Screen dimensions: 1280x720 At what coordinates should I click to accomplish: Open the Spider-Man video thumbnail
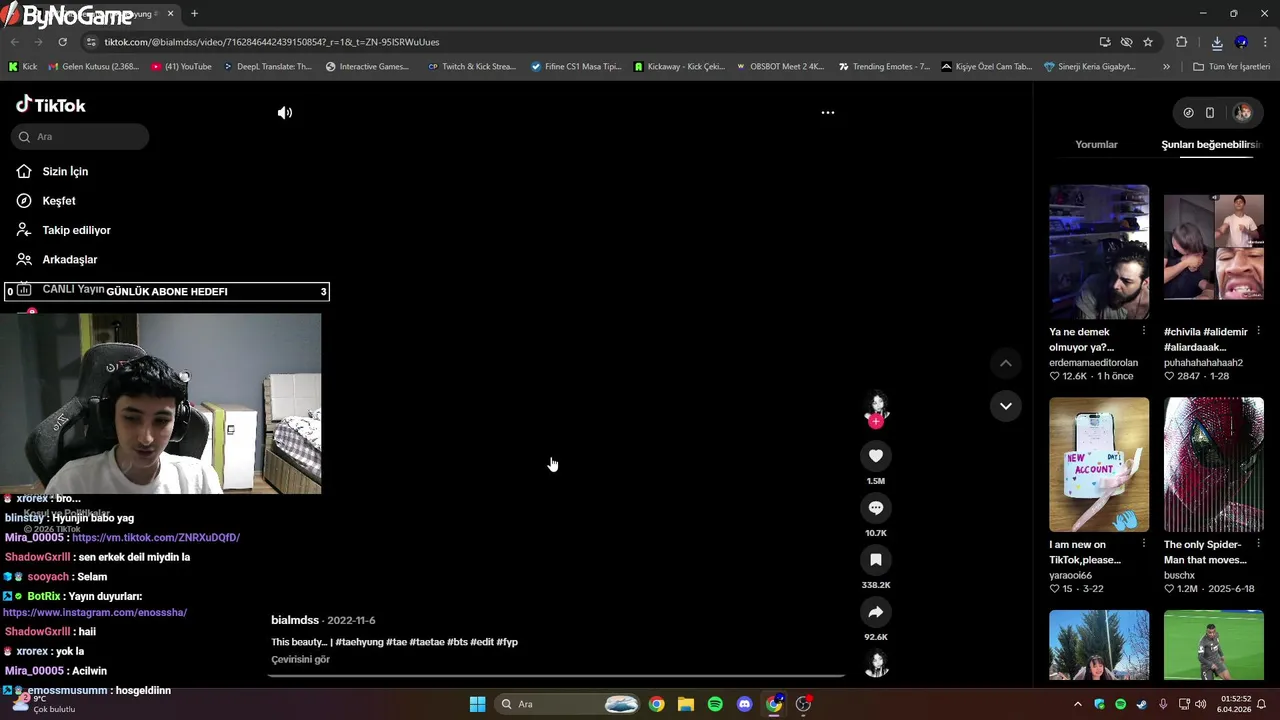point(1214,465)
